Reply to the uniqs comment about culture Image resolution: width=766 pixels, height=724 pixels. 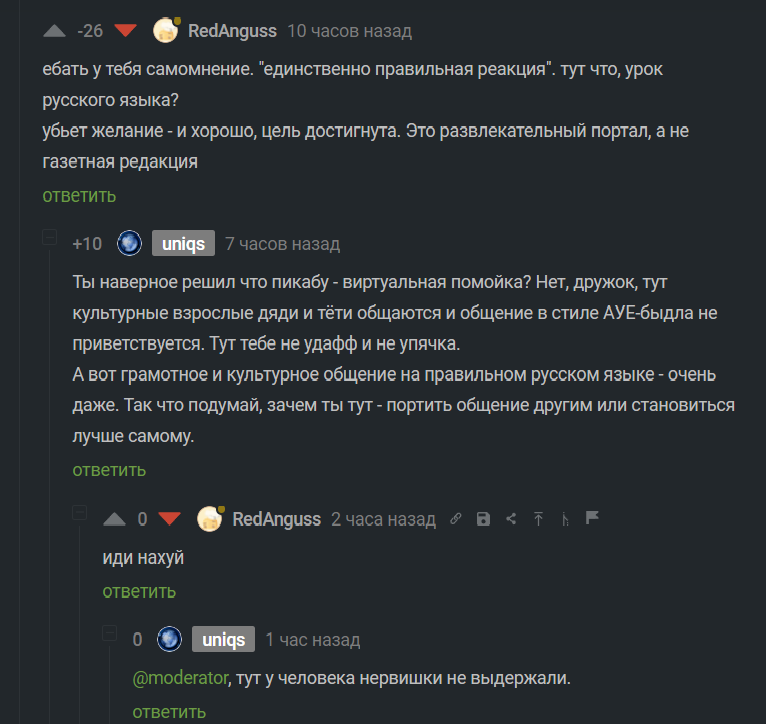pyautogui.click(x=109, y=470)
